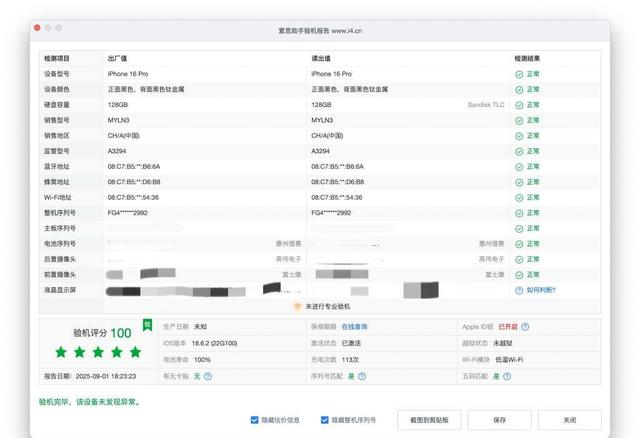Click the green check icon in 后置摄像头 row
Viewport: 640px width, 438px height.
coord(519,260)
